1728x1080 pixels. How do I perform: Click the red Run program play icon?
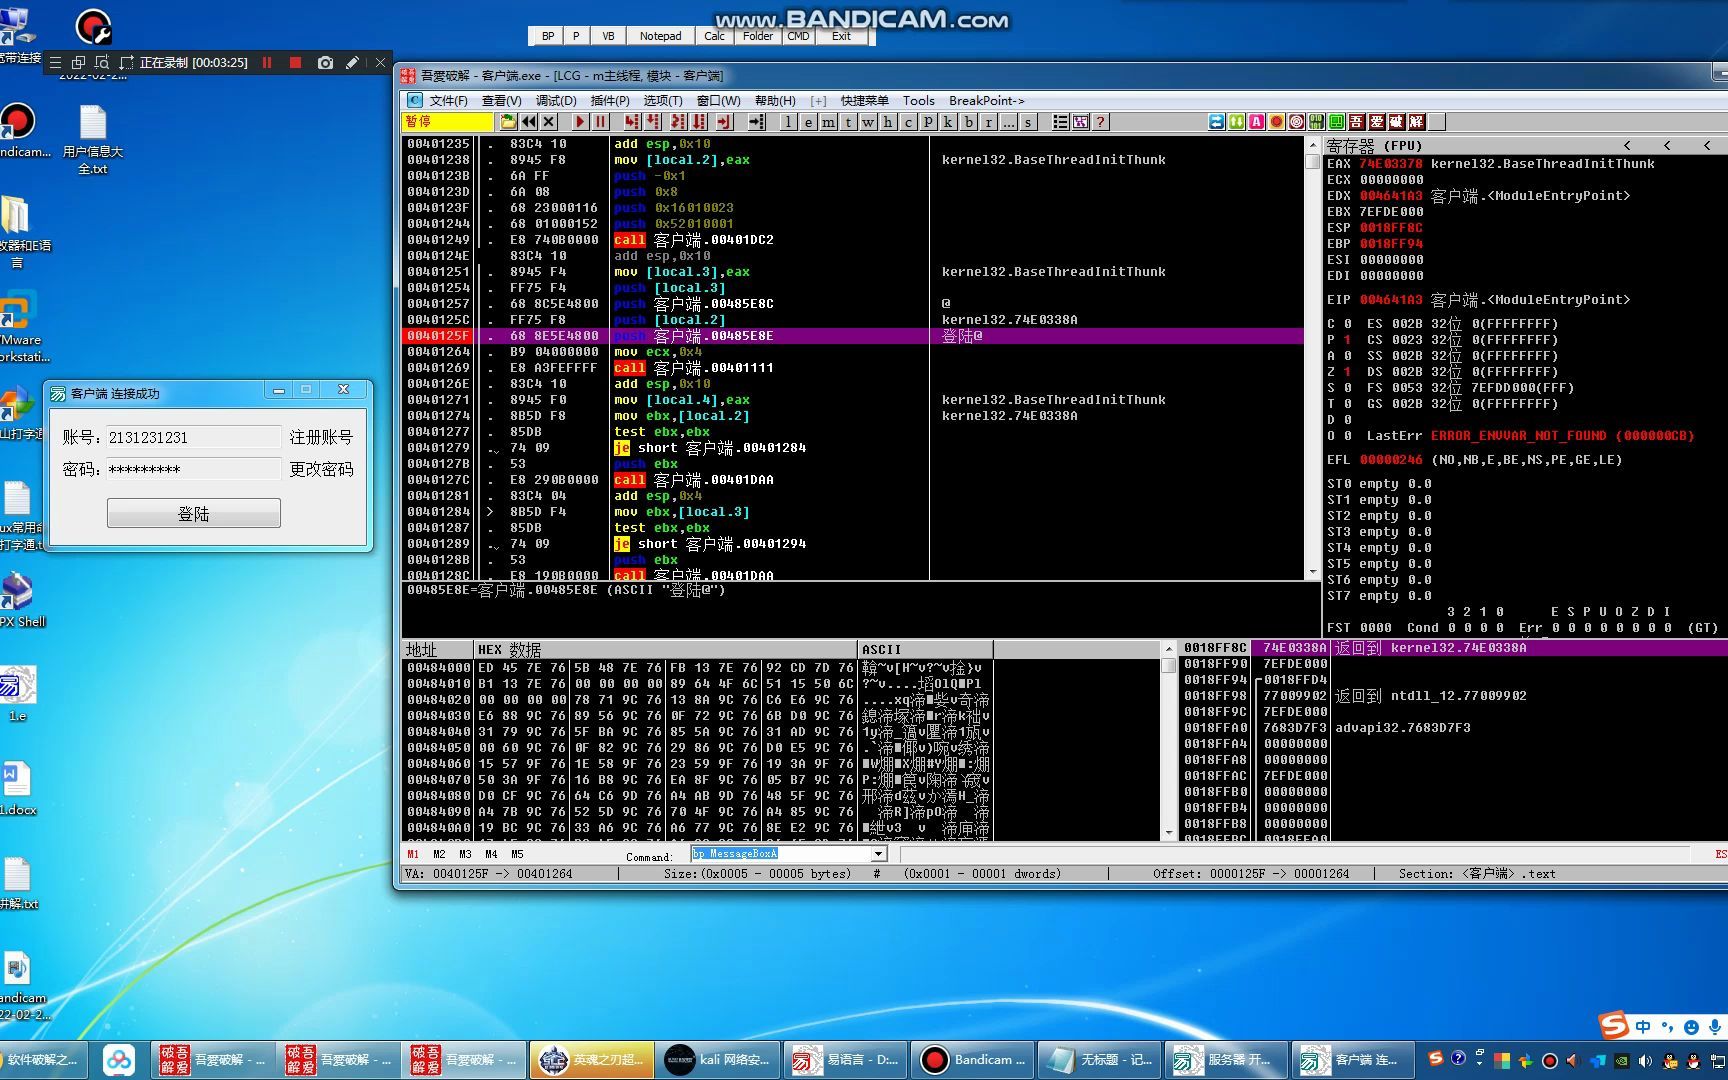coord(580,122)
